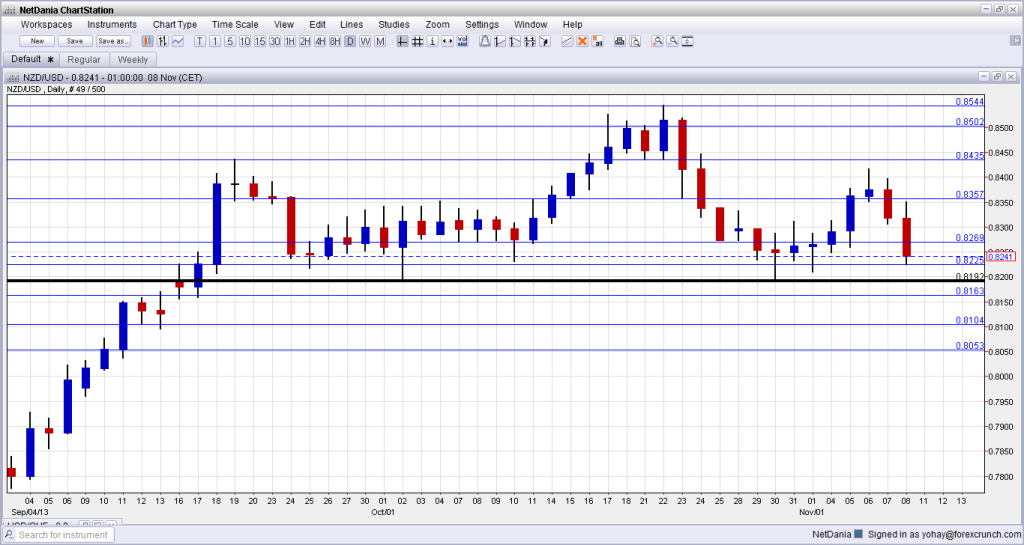
Task: Click the print preview icon
Action: pyautogui.click(x=635, y=41)
